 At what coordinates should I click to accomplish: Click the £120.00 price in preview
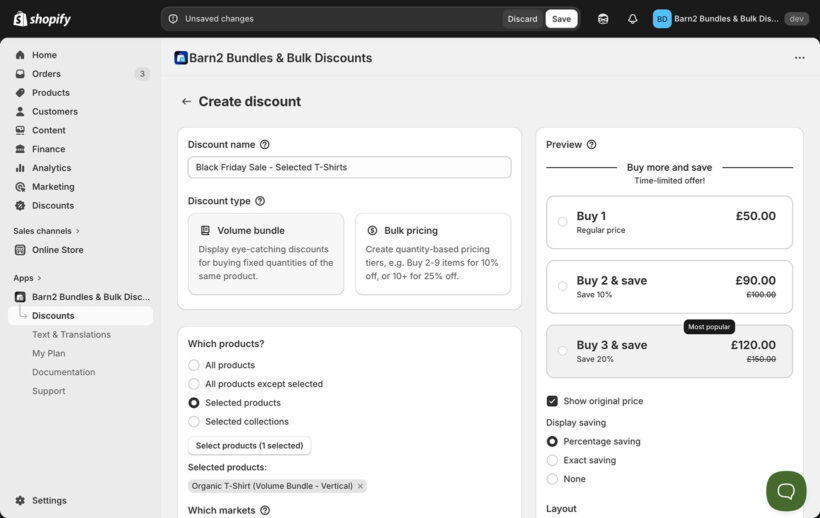[x=753, y=345]
